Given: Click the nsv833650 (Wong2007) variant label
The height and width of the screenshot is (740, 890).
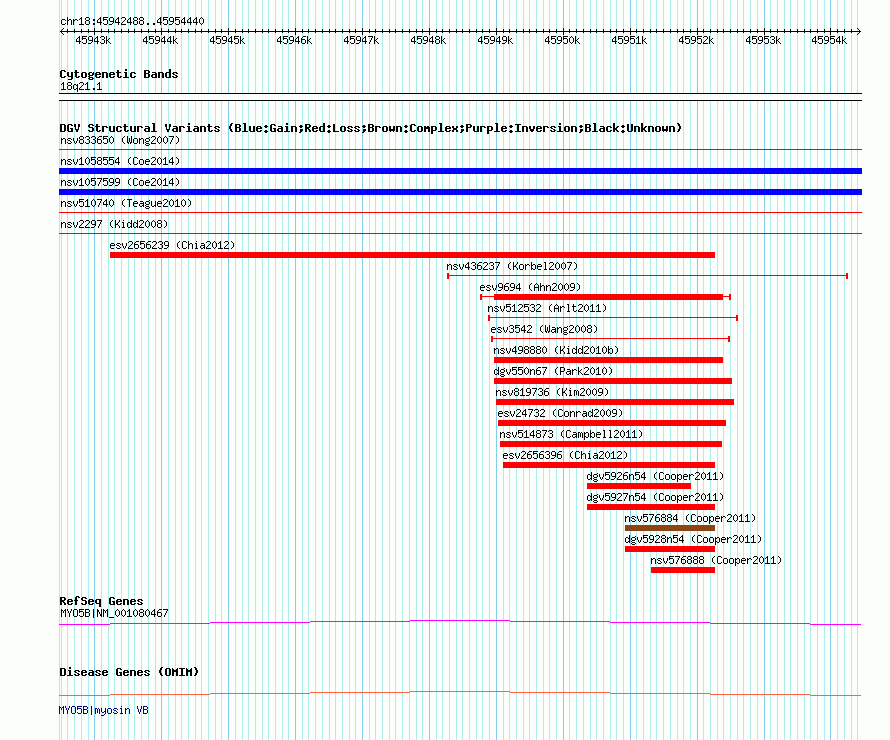Looking at the screenshot, I should tap(120, 140).
